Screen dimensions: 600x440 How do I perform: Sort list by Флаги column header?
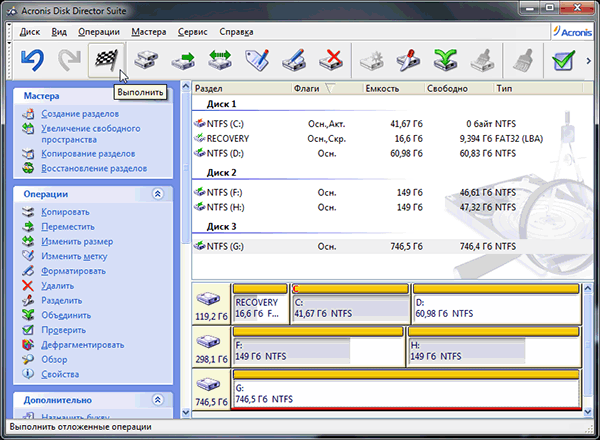click(327, 88)
